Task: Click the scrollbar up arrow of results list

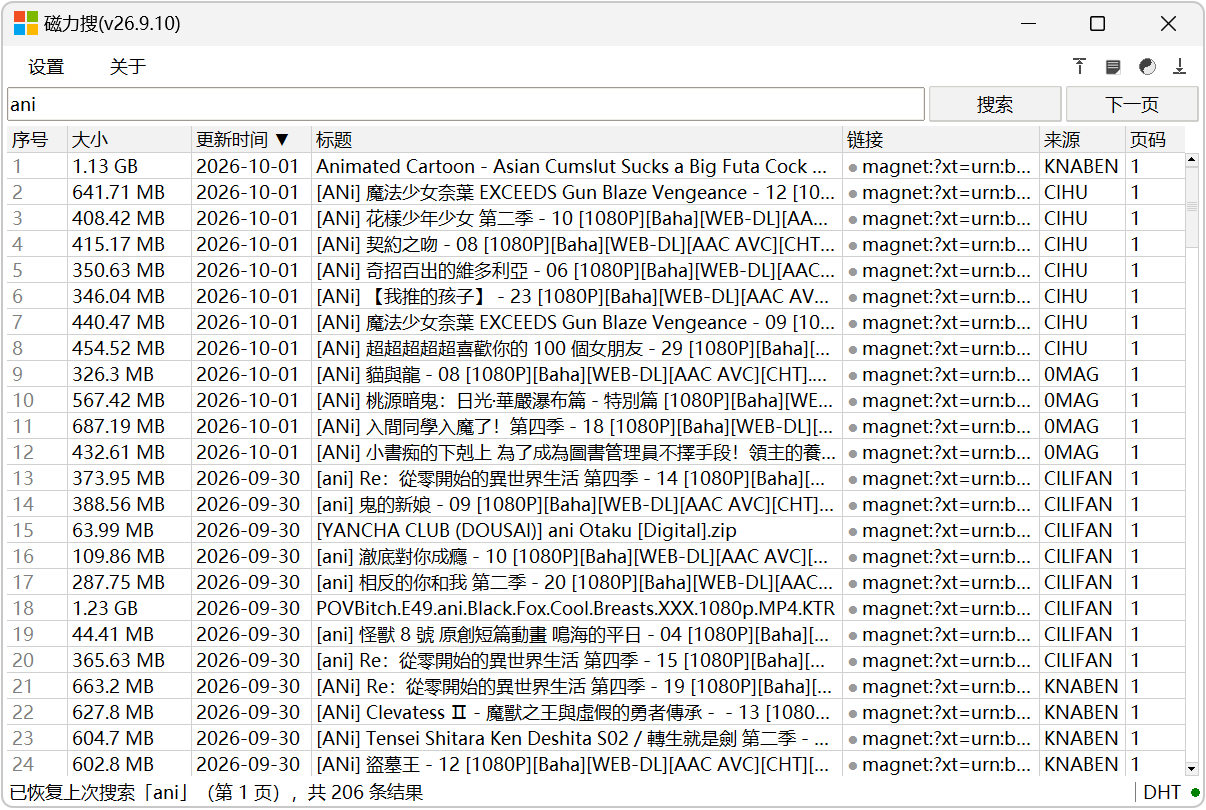Action: [x=1191, y=160]
